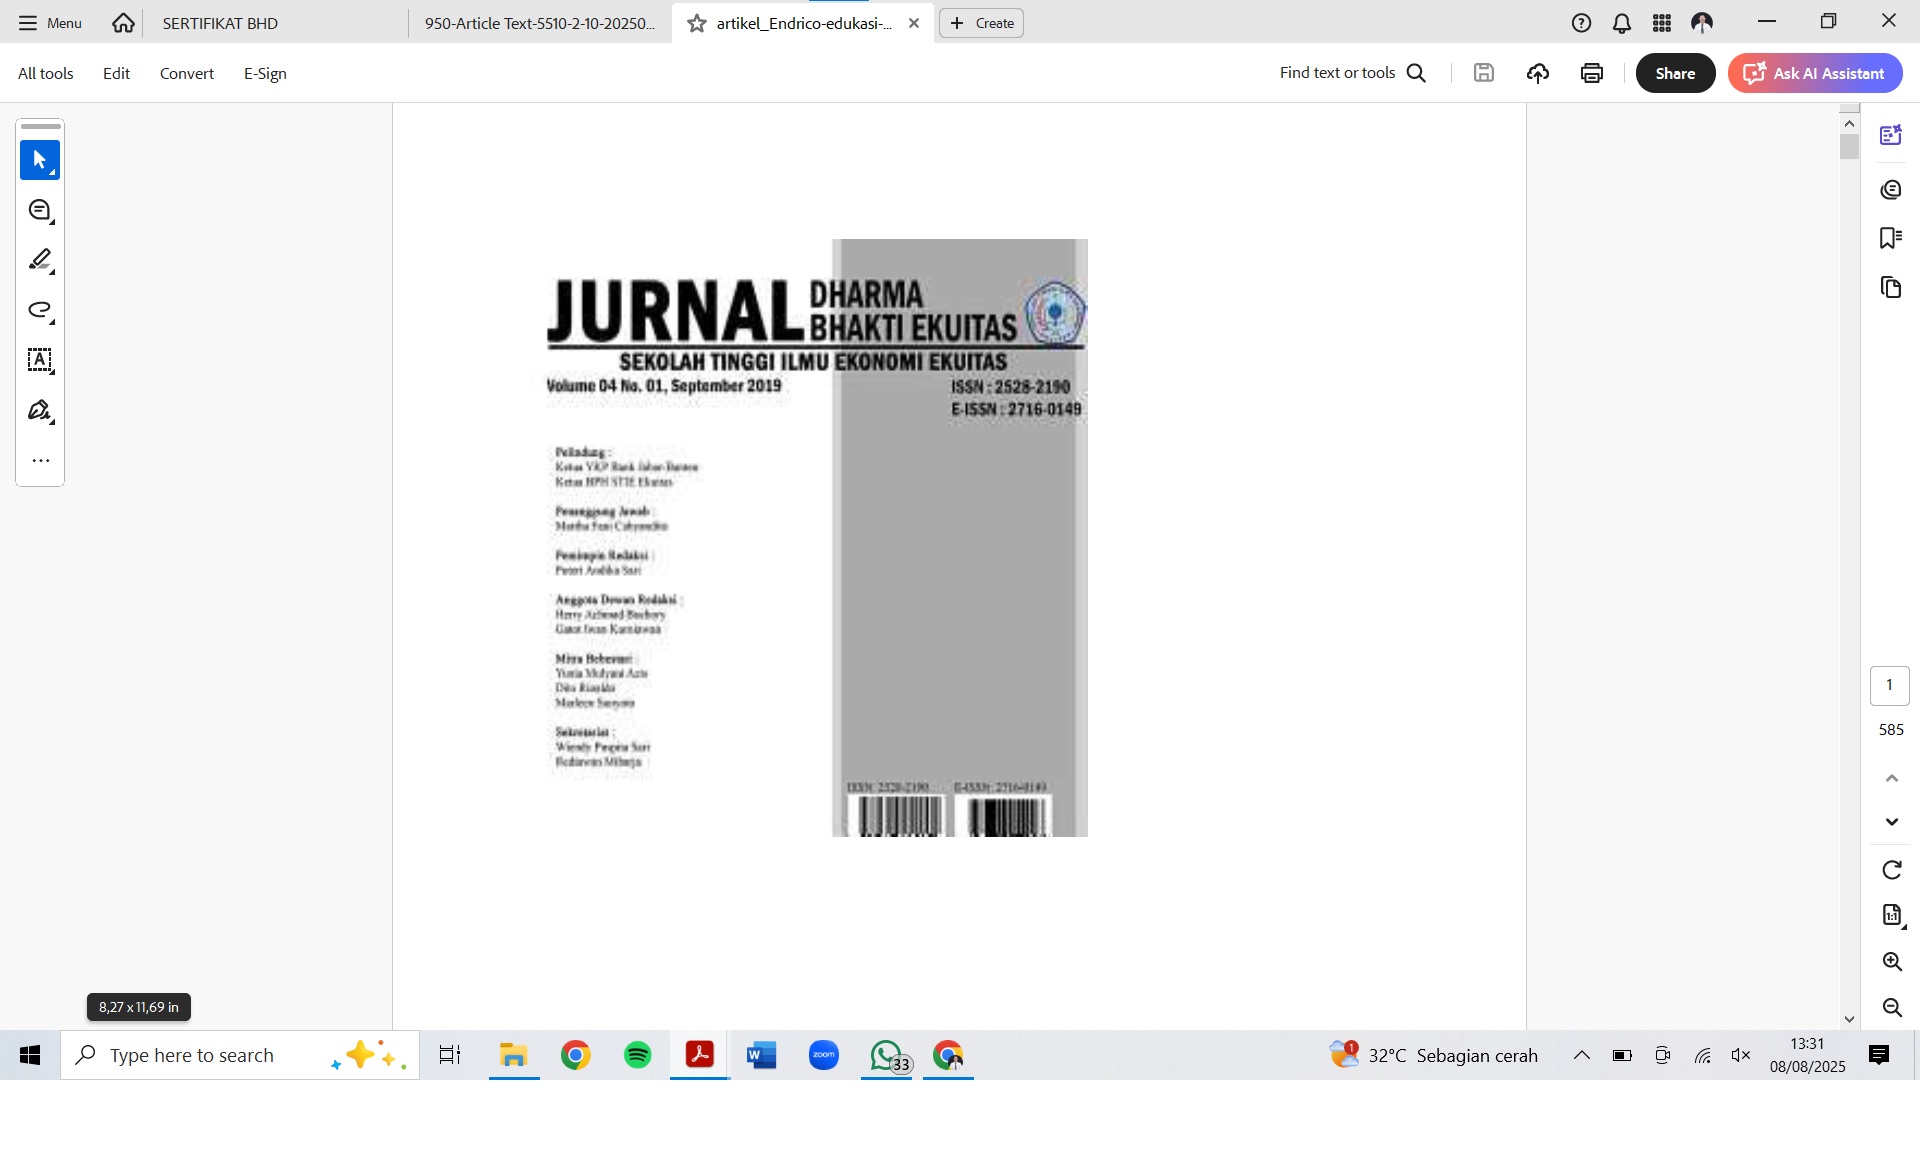Open the Windows notification center
The image size is (1920, 1168).
pos(1879,1055)
